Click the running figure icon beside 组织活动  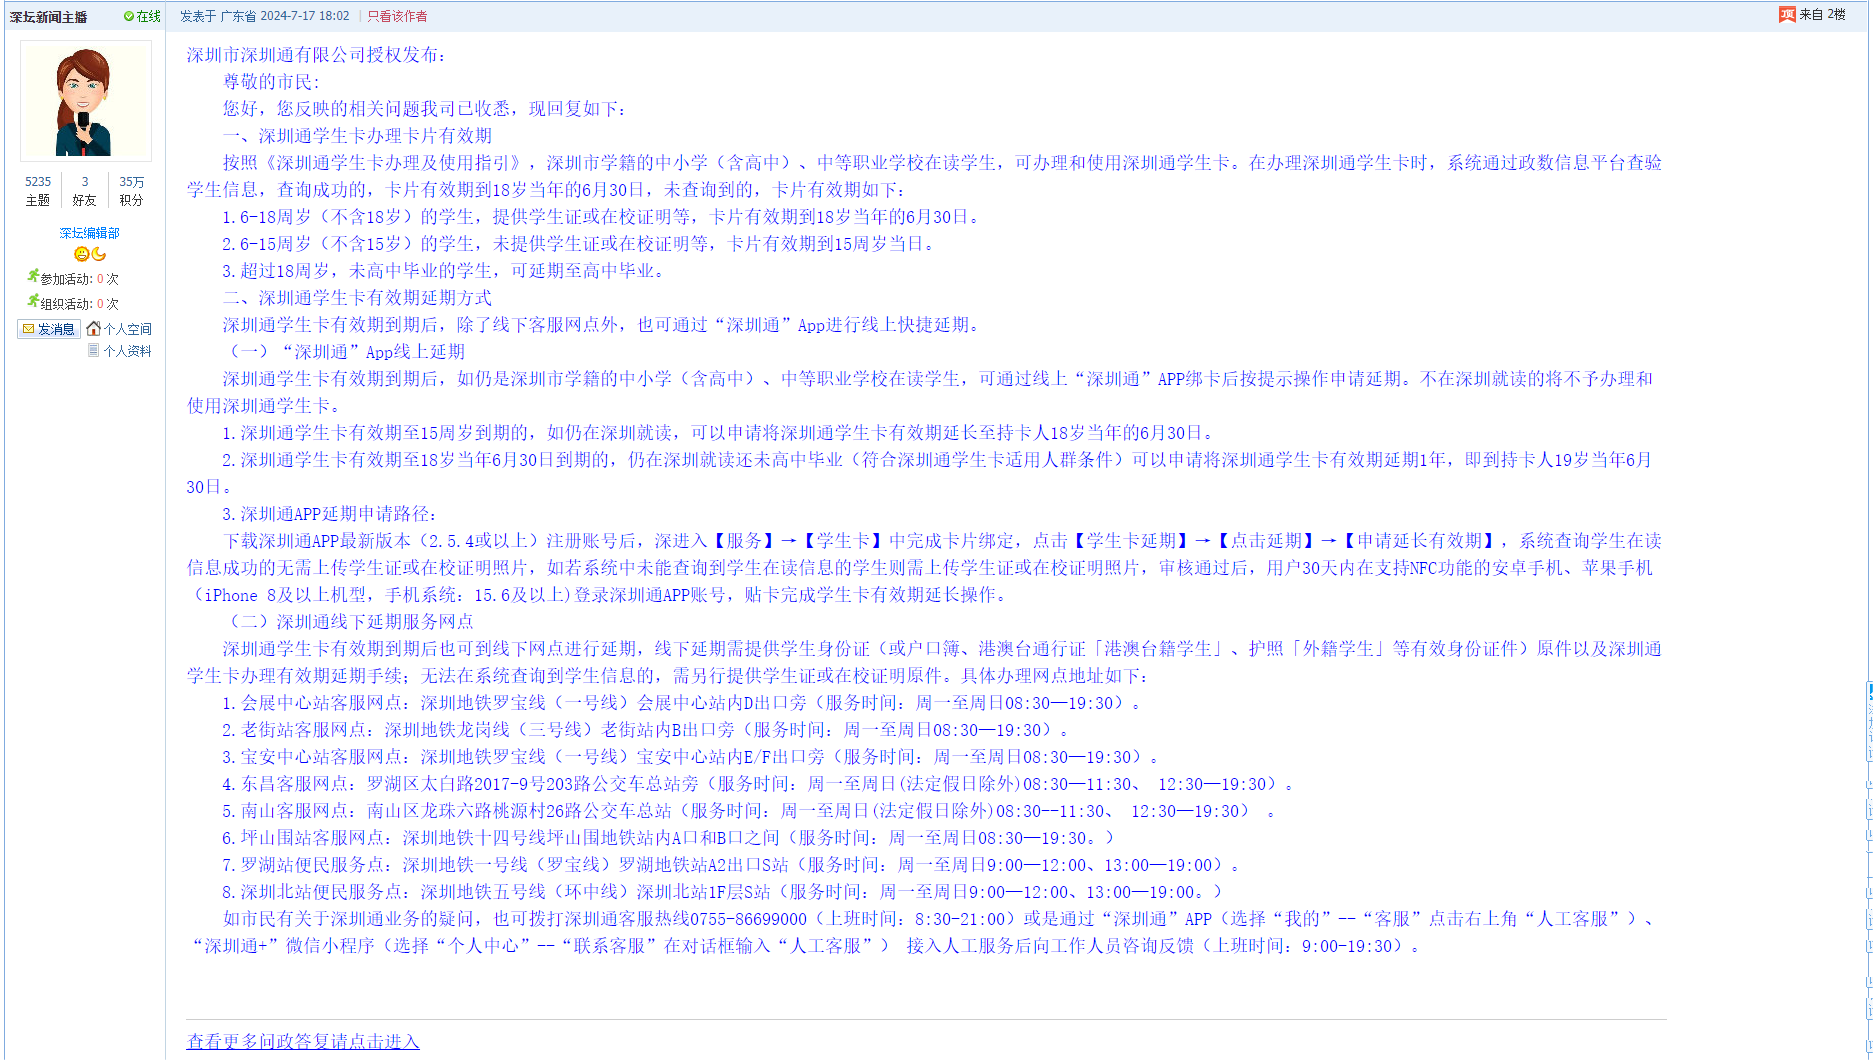pos(33,302)
